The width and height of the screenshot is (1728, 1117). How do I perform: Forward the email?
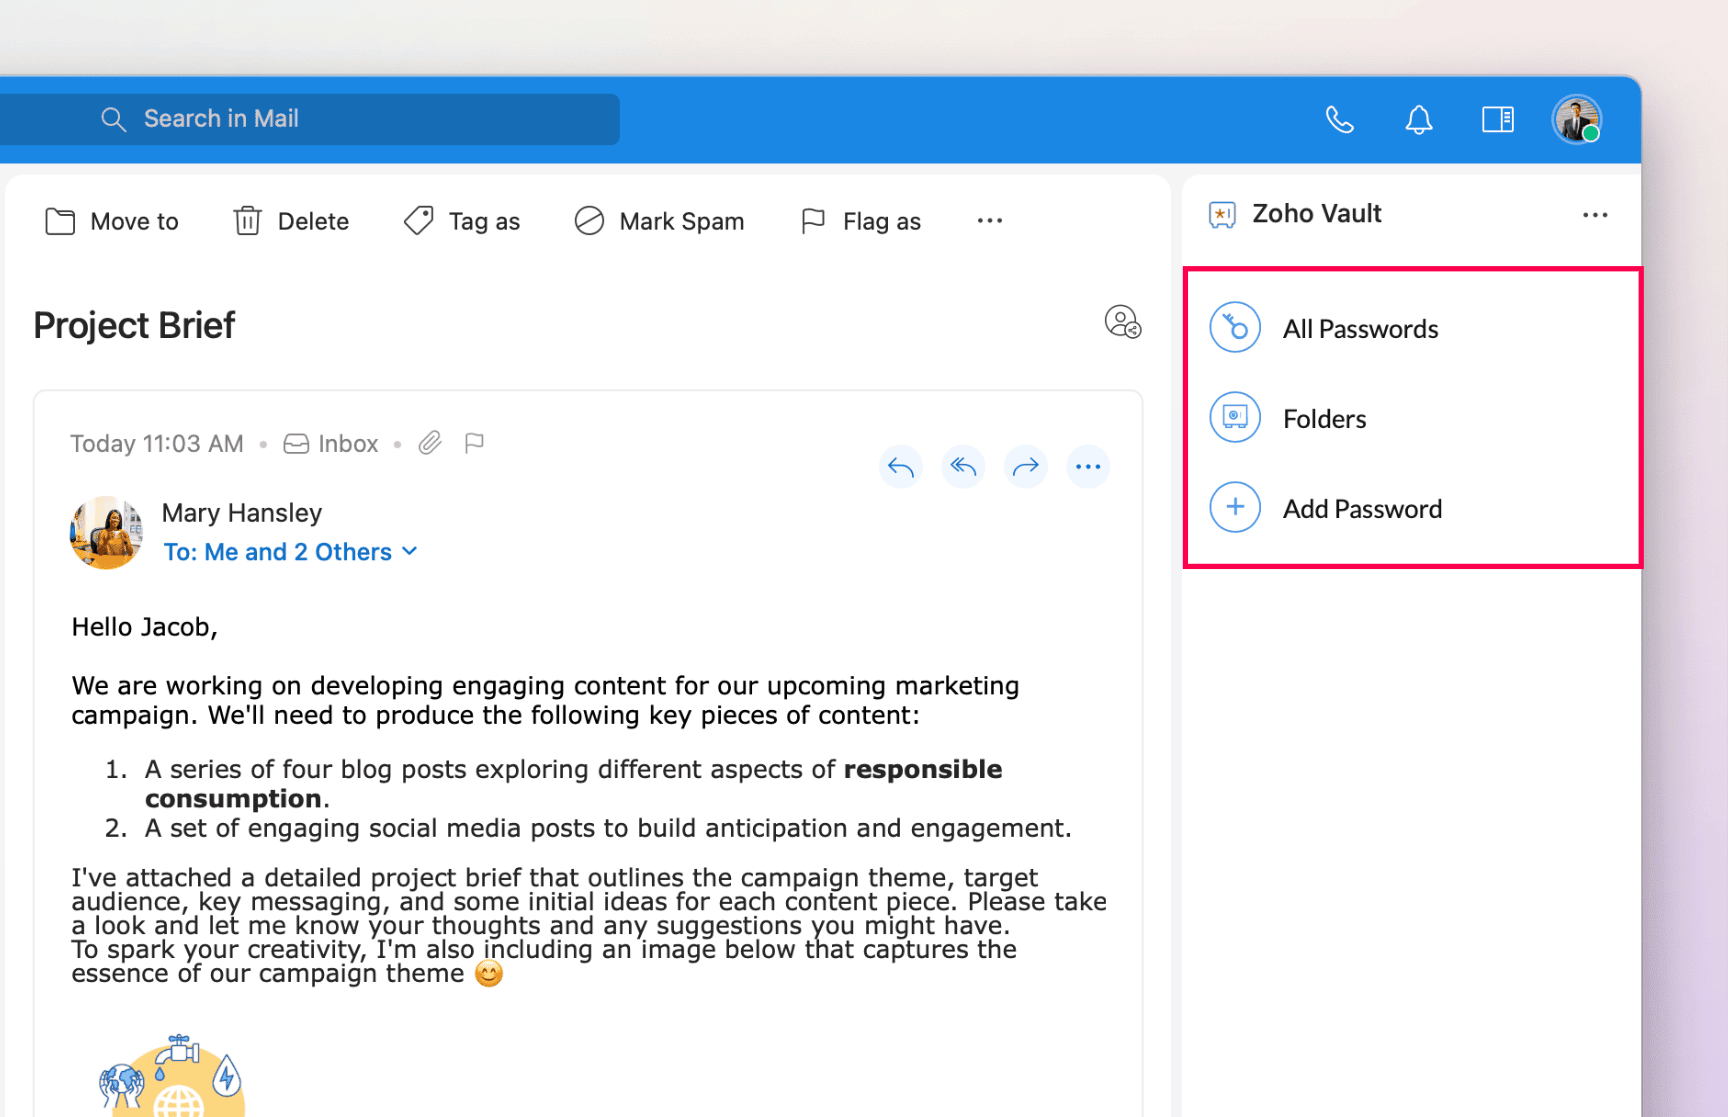click(x=1026, y=467)
